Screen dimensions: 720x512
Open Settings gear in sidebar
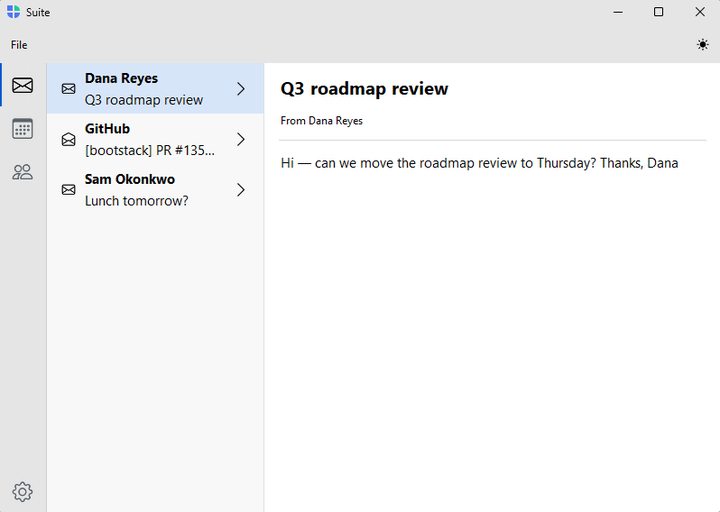(22, 492)
